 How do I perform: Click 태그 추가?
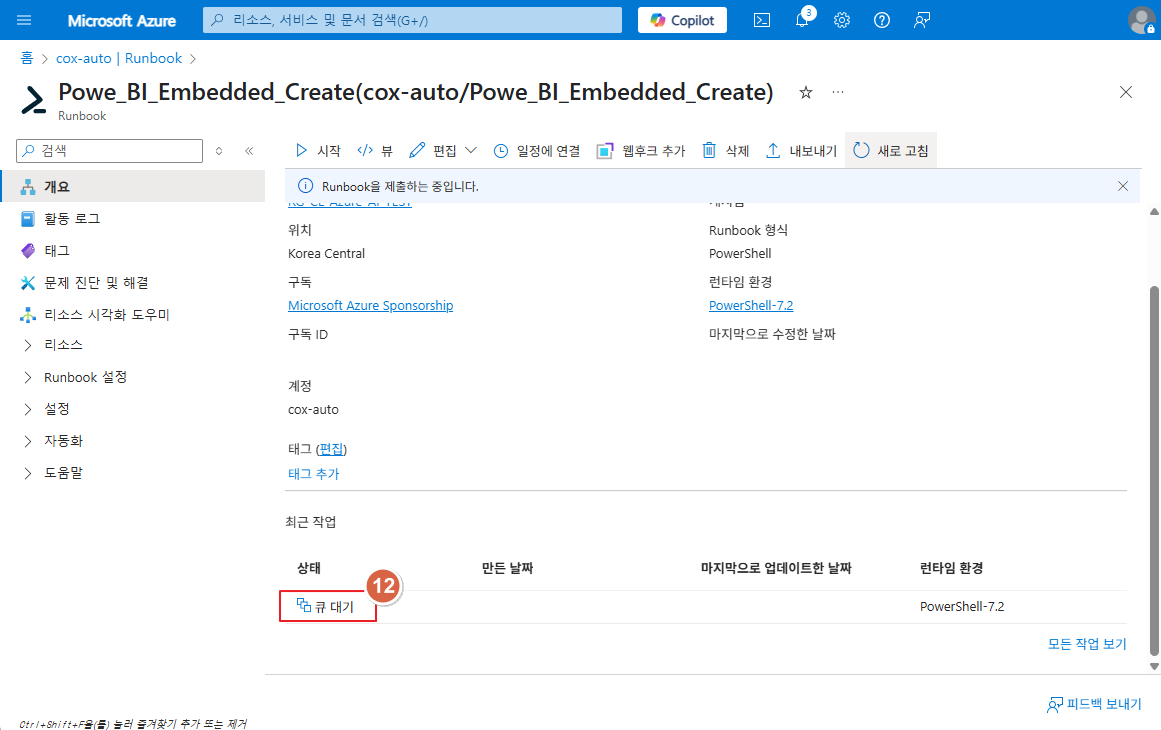point(314,474)
